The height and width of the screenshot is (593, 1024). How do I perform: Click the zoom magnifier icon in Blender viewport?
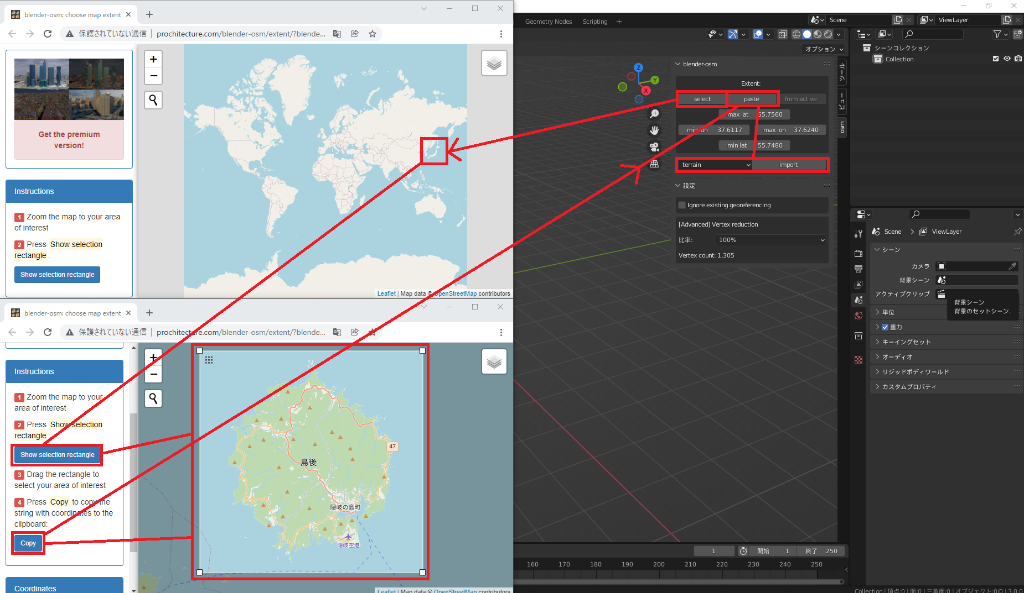tap(654, 114)
